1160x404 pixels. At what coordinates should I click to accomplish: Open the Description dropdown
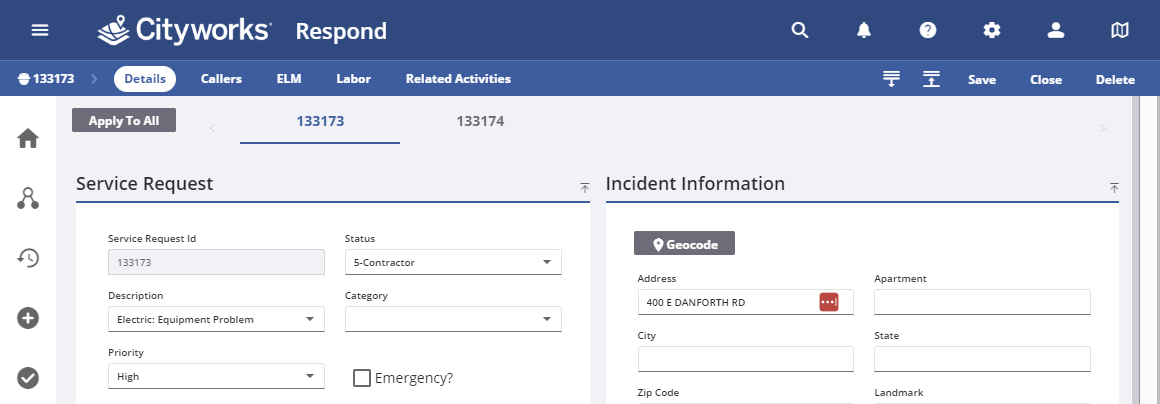point(216,319)
